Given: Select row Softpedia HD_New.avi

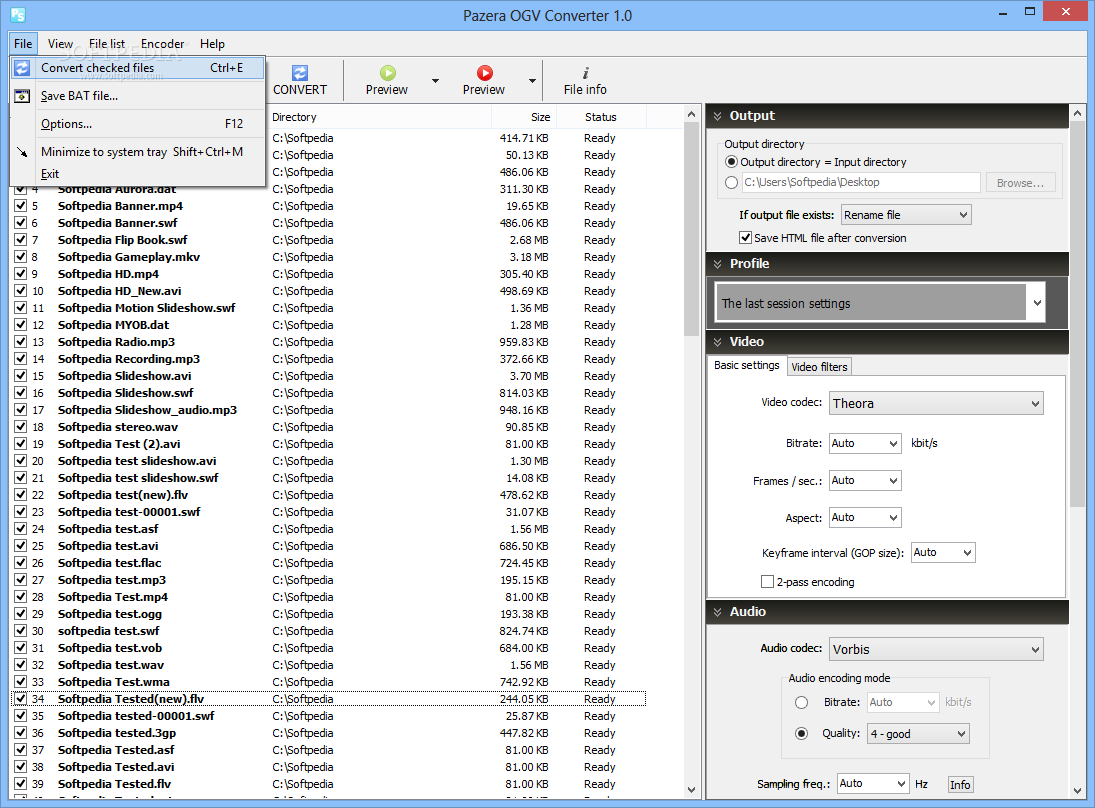Looking at the screenshot, I should [329, 291].
